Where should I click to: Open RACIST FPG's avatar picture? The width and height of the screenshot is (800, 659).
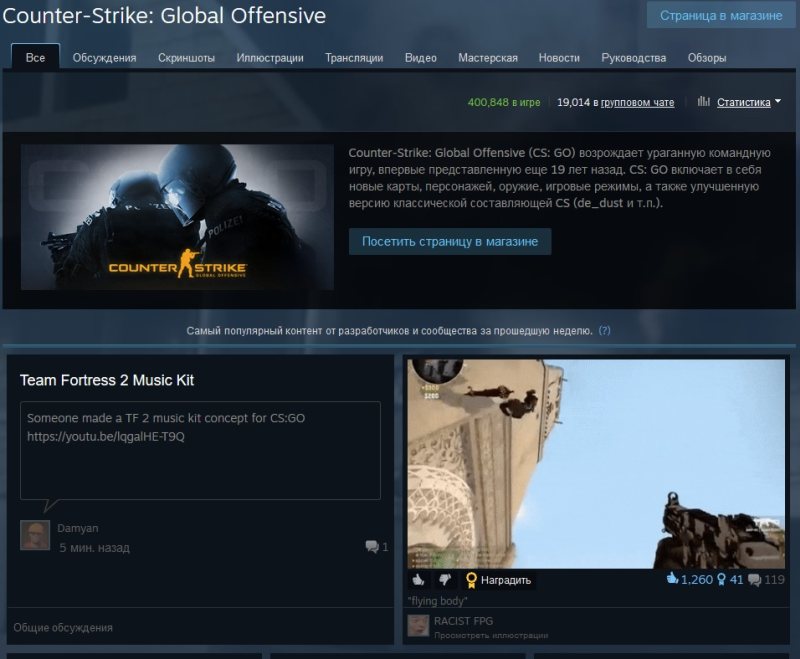point(418,626)
